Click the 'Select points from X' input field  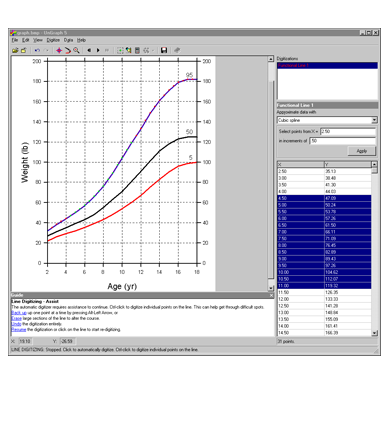tap(348, 131)
